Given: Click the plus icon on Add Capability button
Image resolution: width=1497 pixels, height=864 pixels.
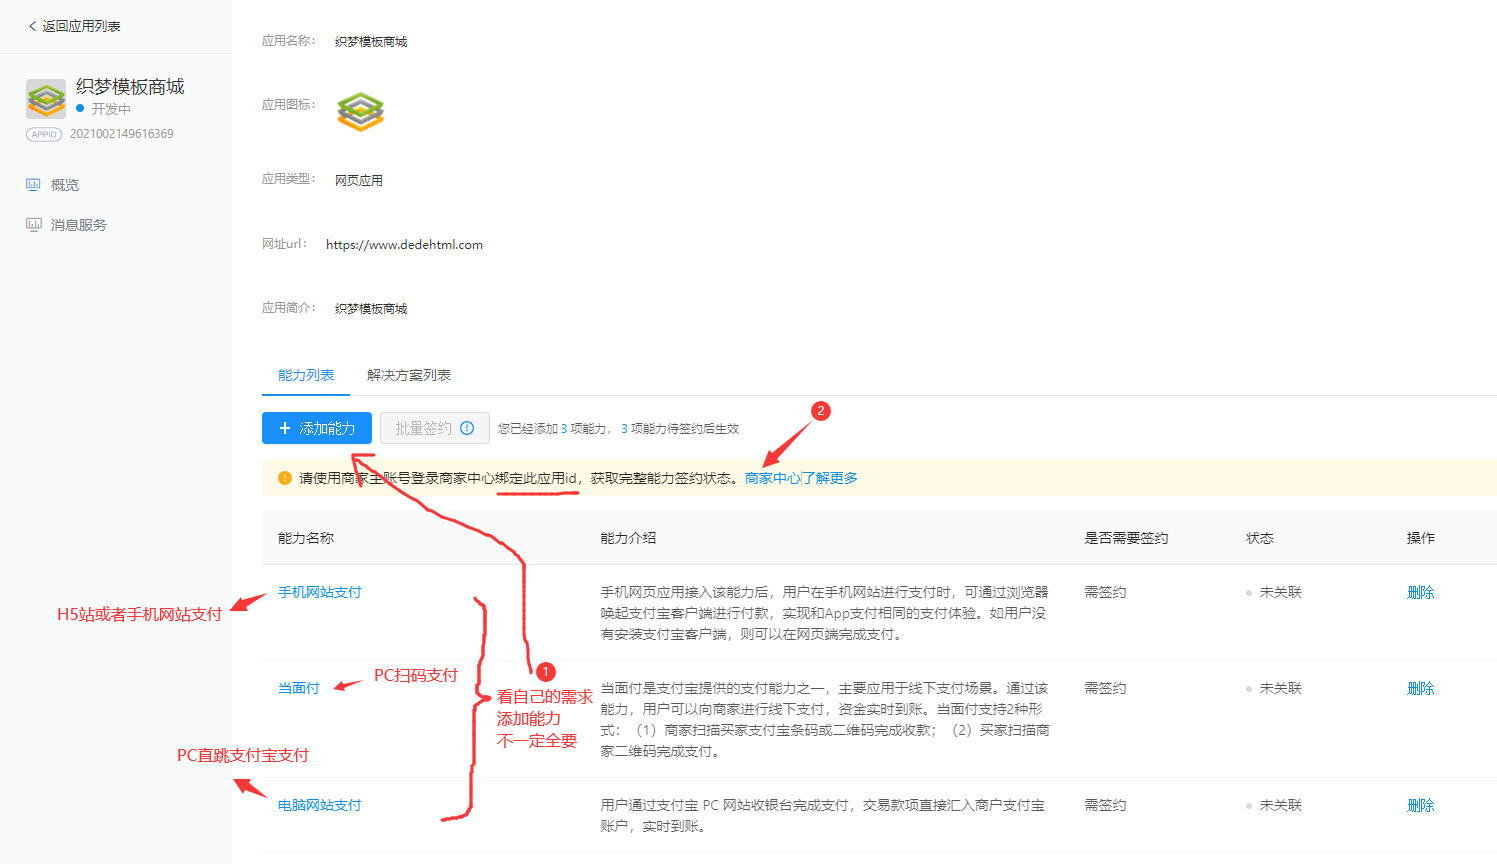Looking at the screenshot, I should coord(285,428).
